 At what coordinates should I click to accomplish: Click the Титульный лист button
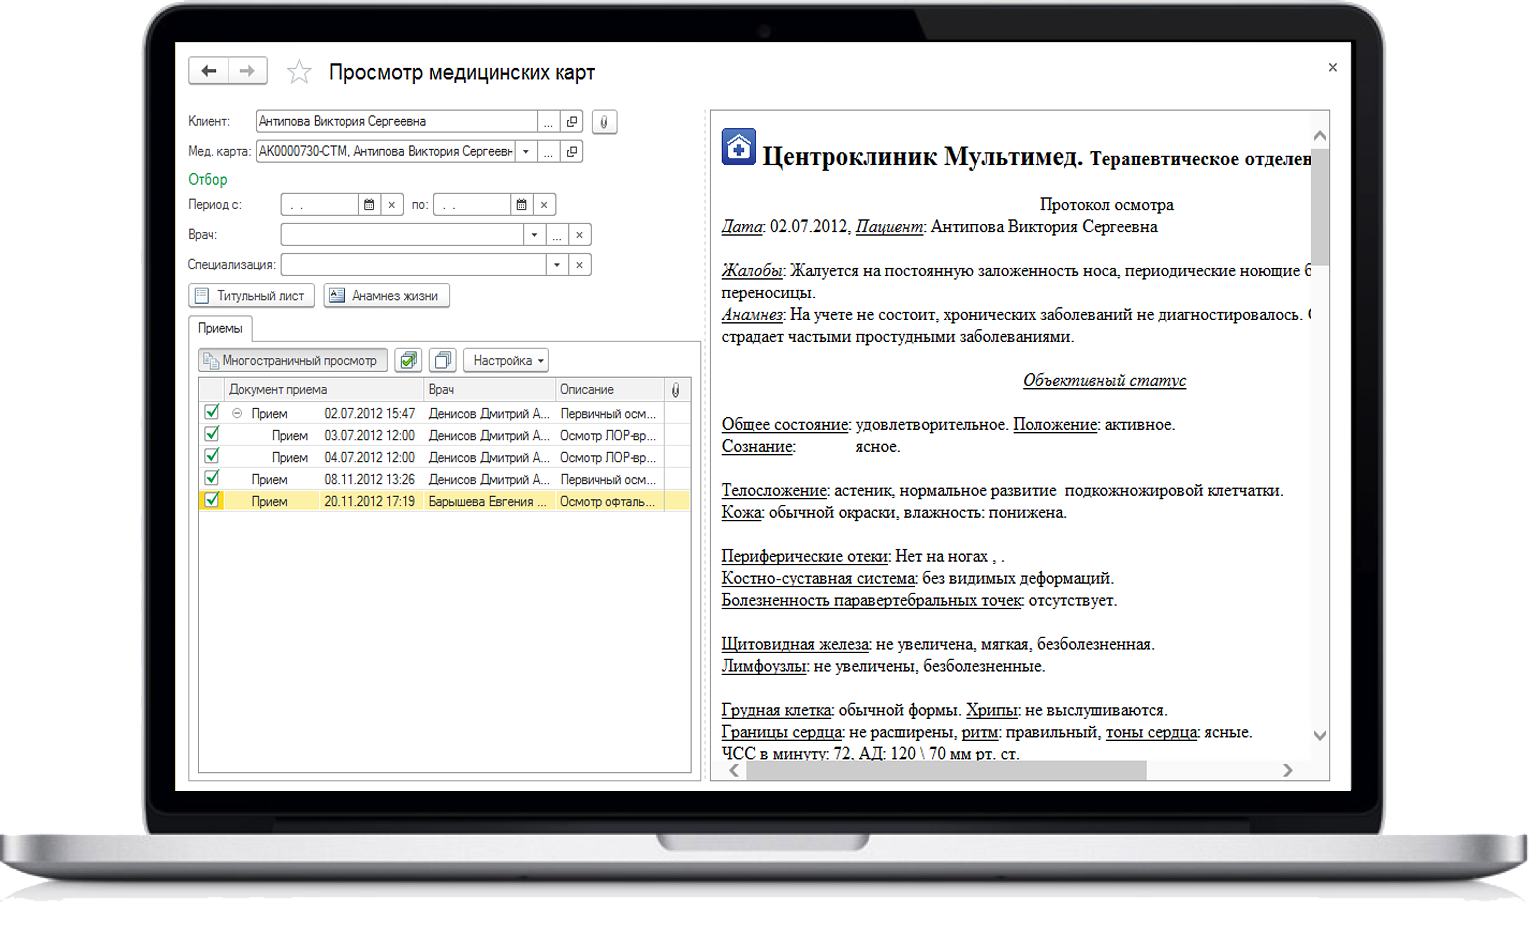point(251,296)
